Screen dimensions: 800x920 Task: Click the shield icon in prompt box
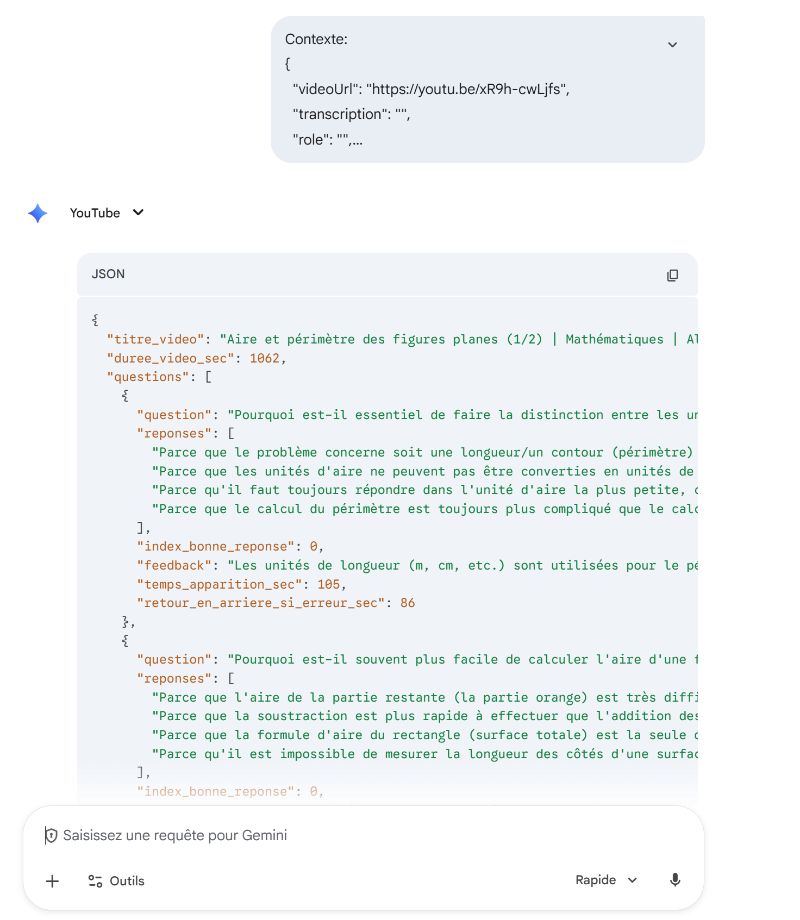[50, 835]
